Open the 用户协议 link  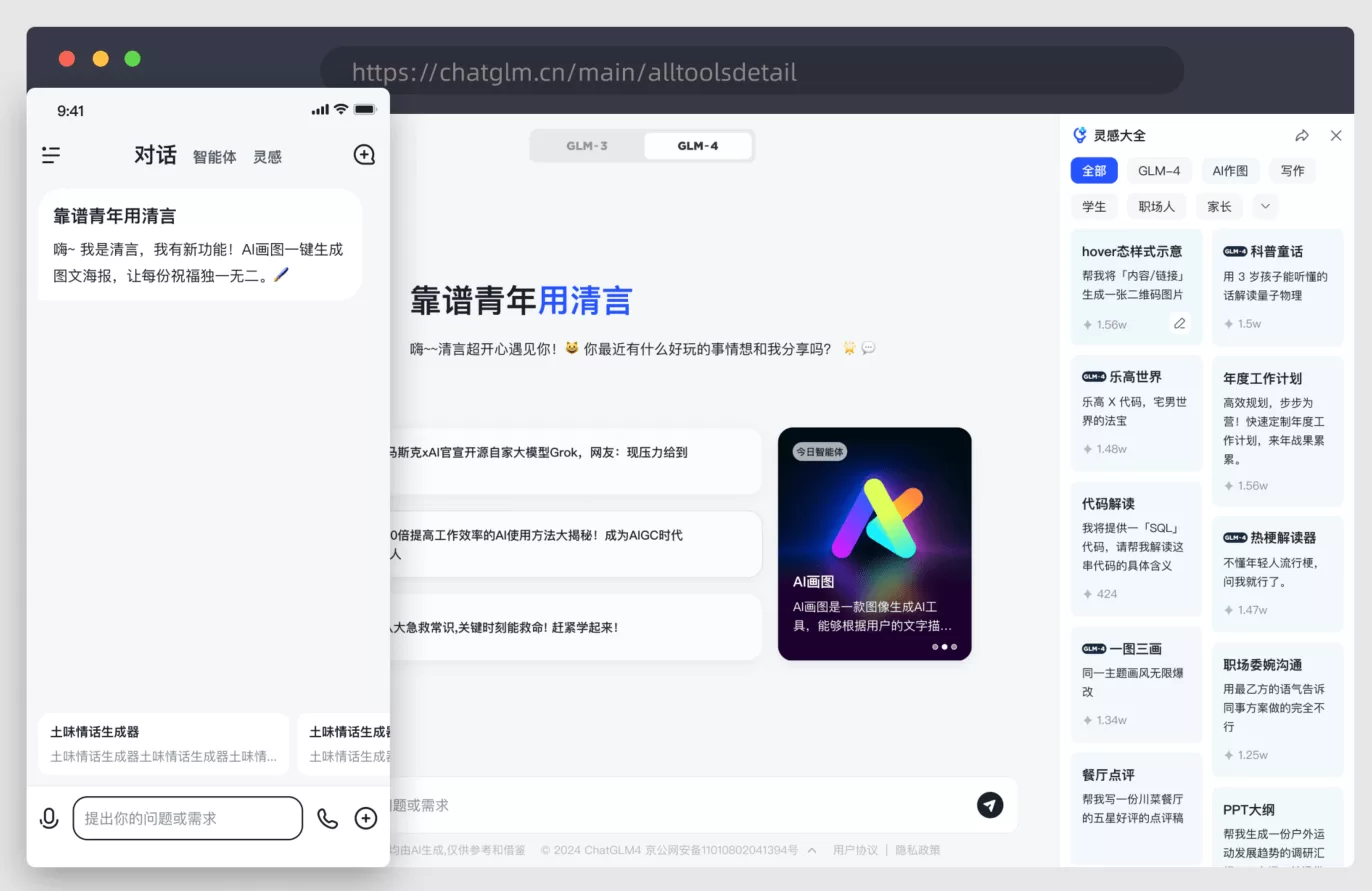pos(855,850)
